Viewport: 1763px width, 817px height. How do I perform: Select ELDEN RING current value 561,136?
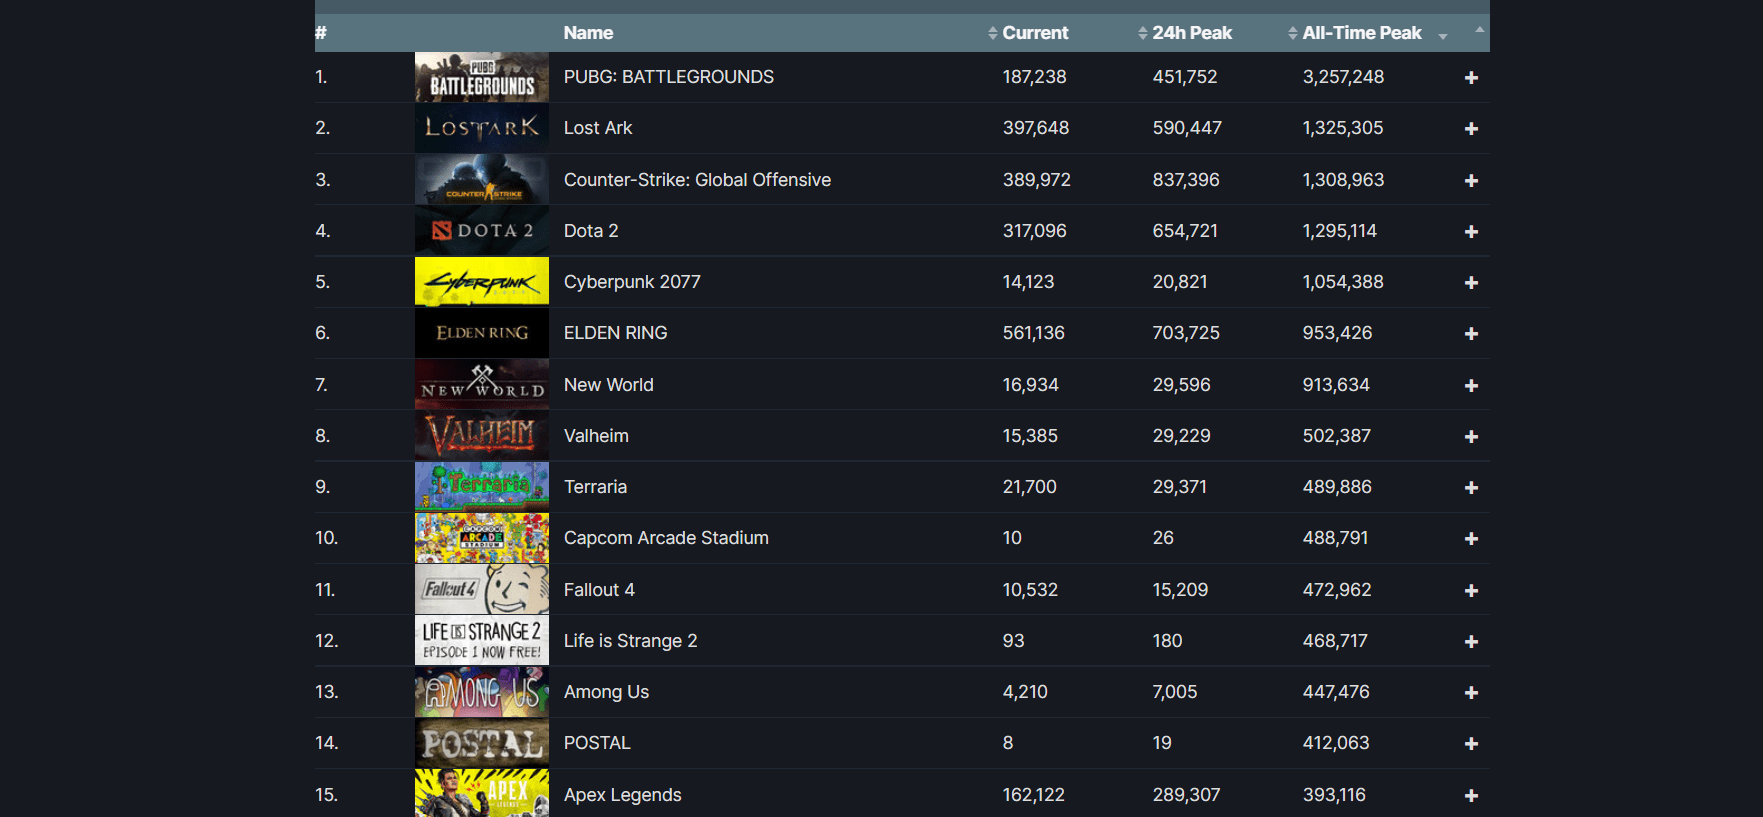coord(1034,333)
